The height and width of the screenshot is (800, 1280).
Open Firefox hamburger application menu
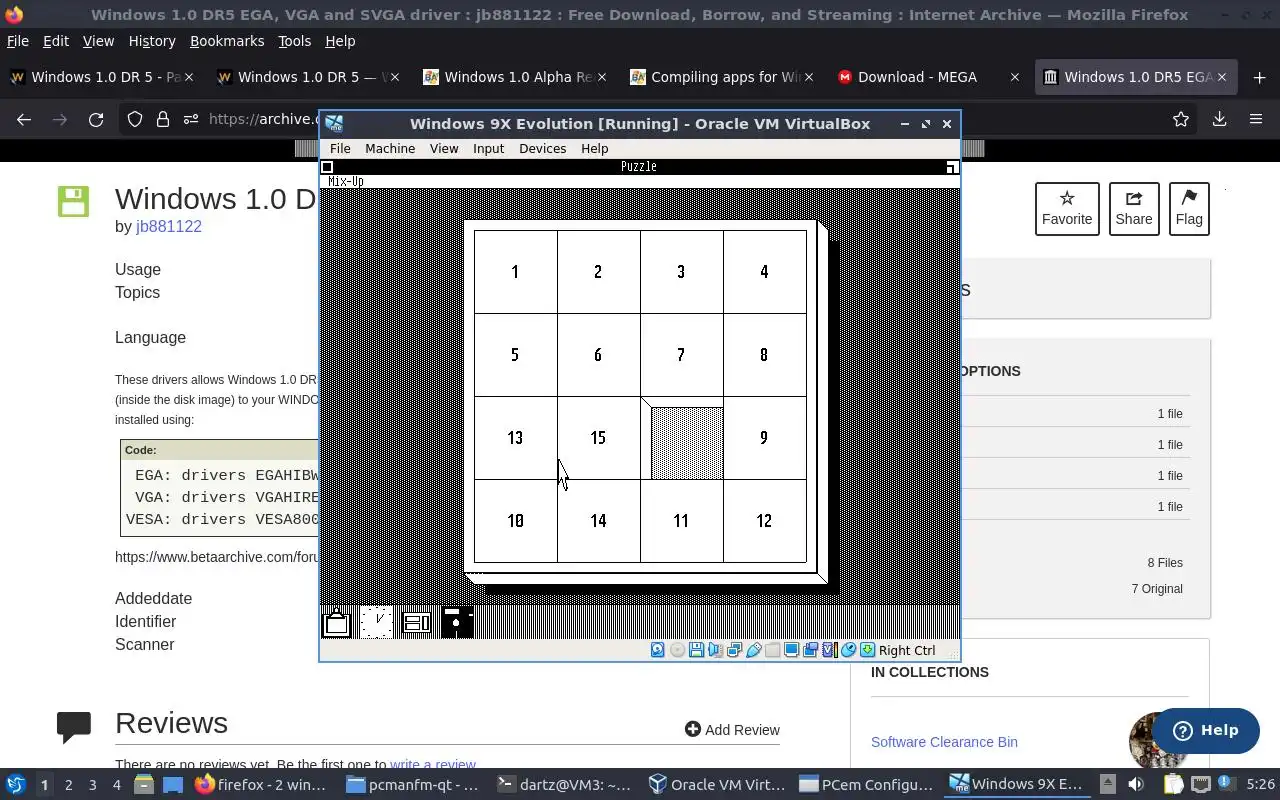(x=1256, y=119)
